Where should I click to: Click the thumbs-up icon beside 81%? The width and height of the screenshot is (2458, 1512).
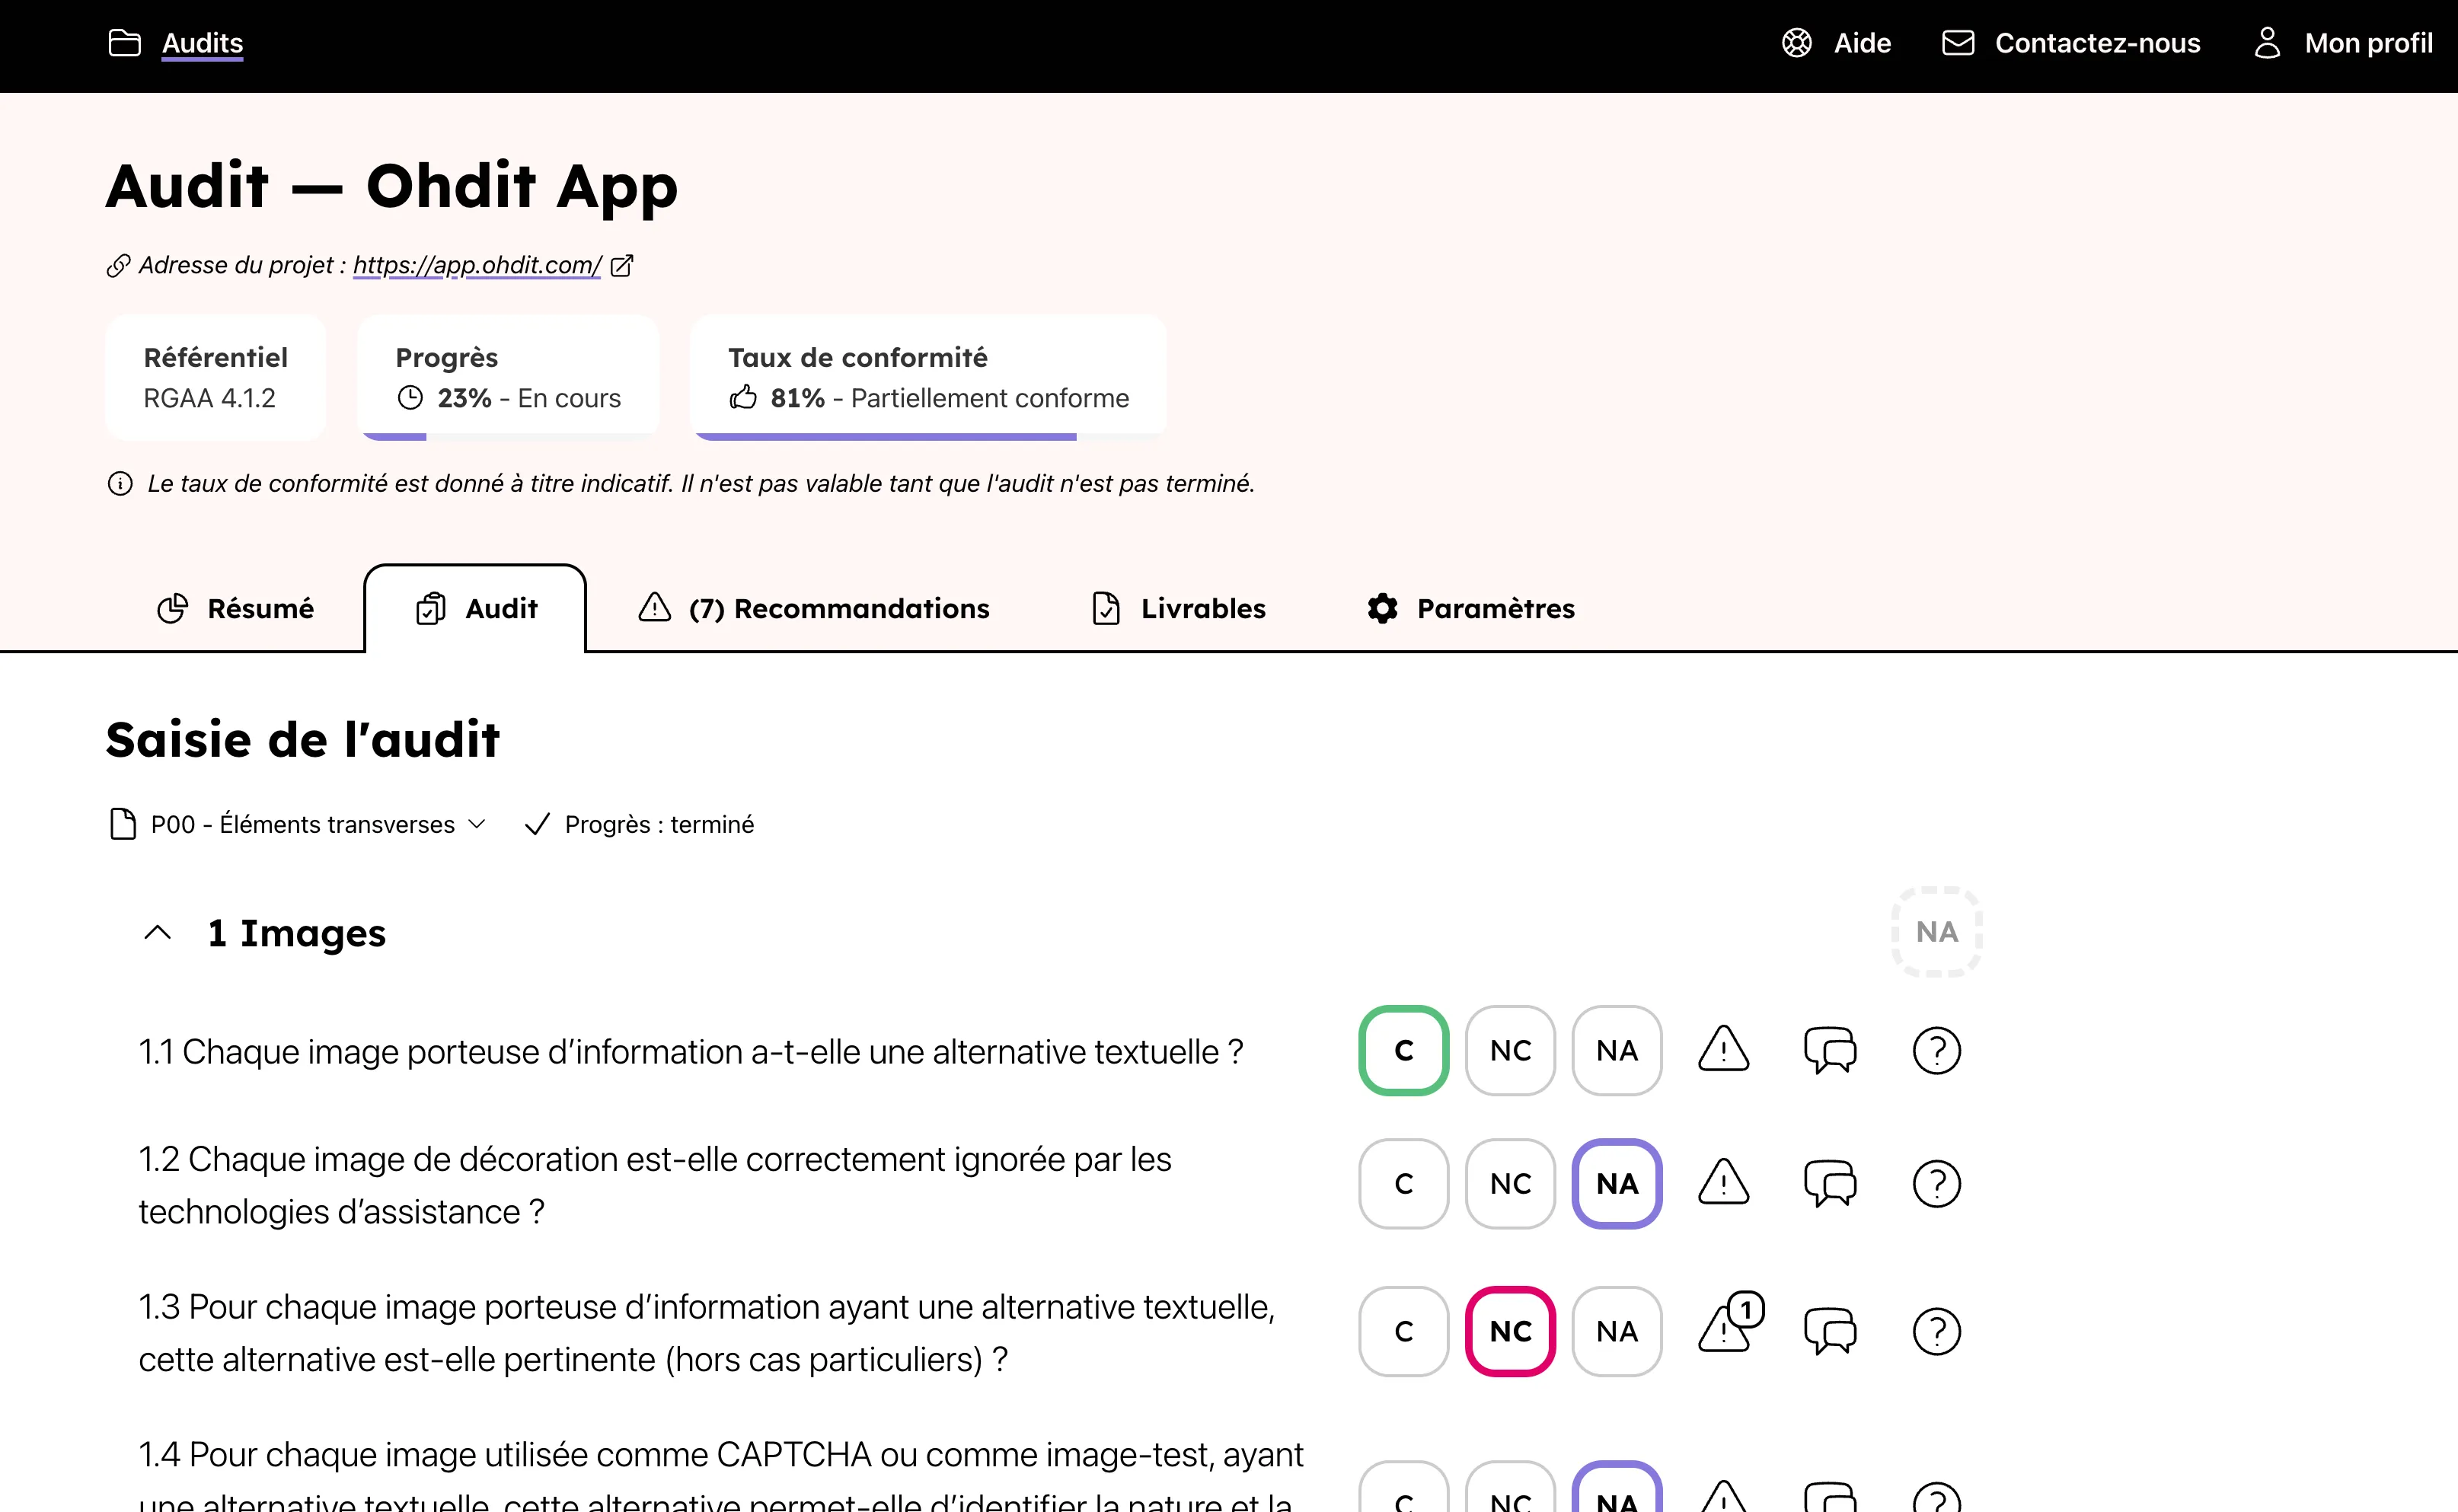point(743,398)
